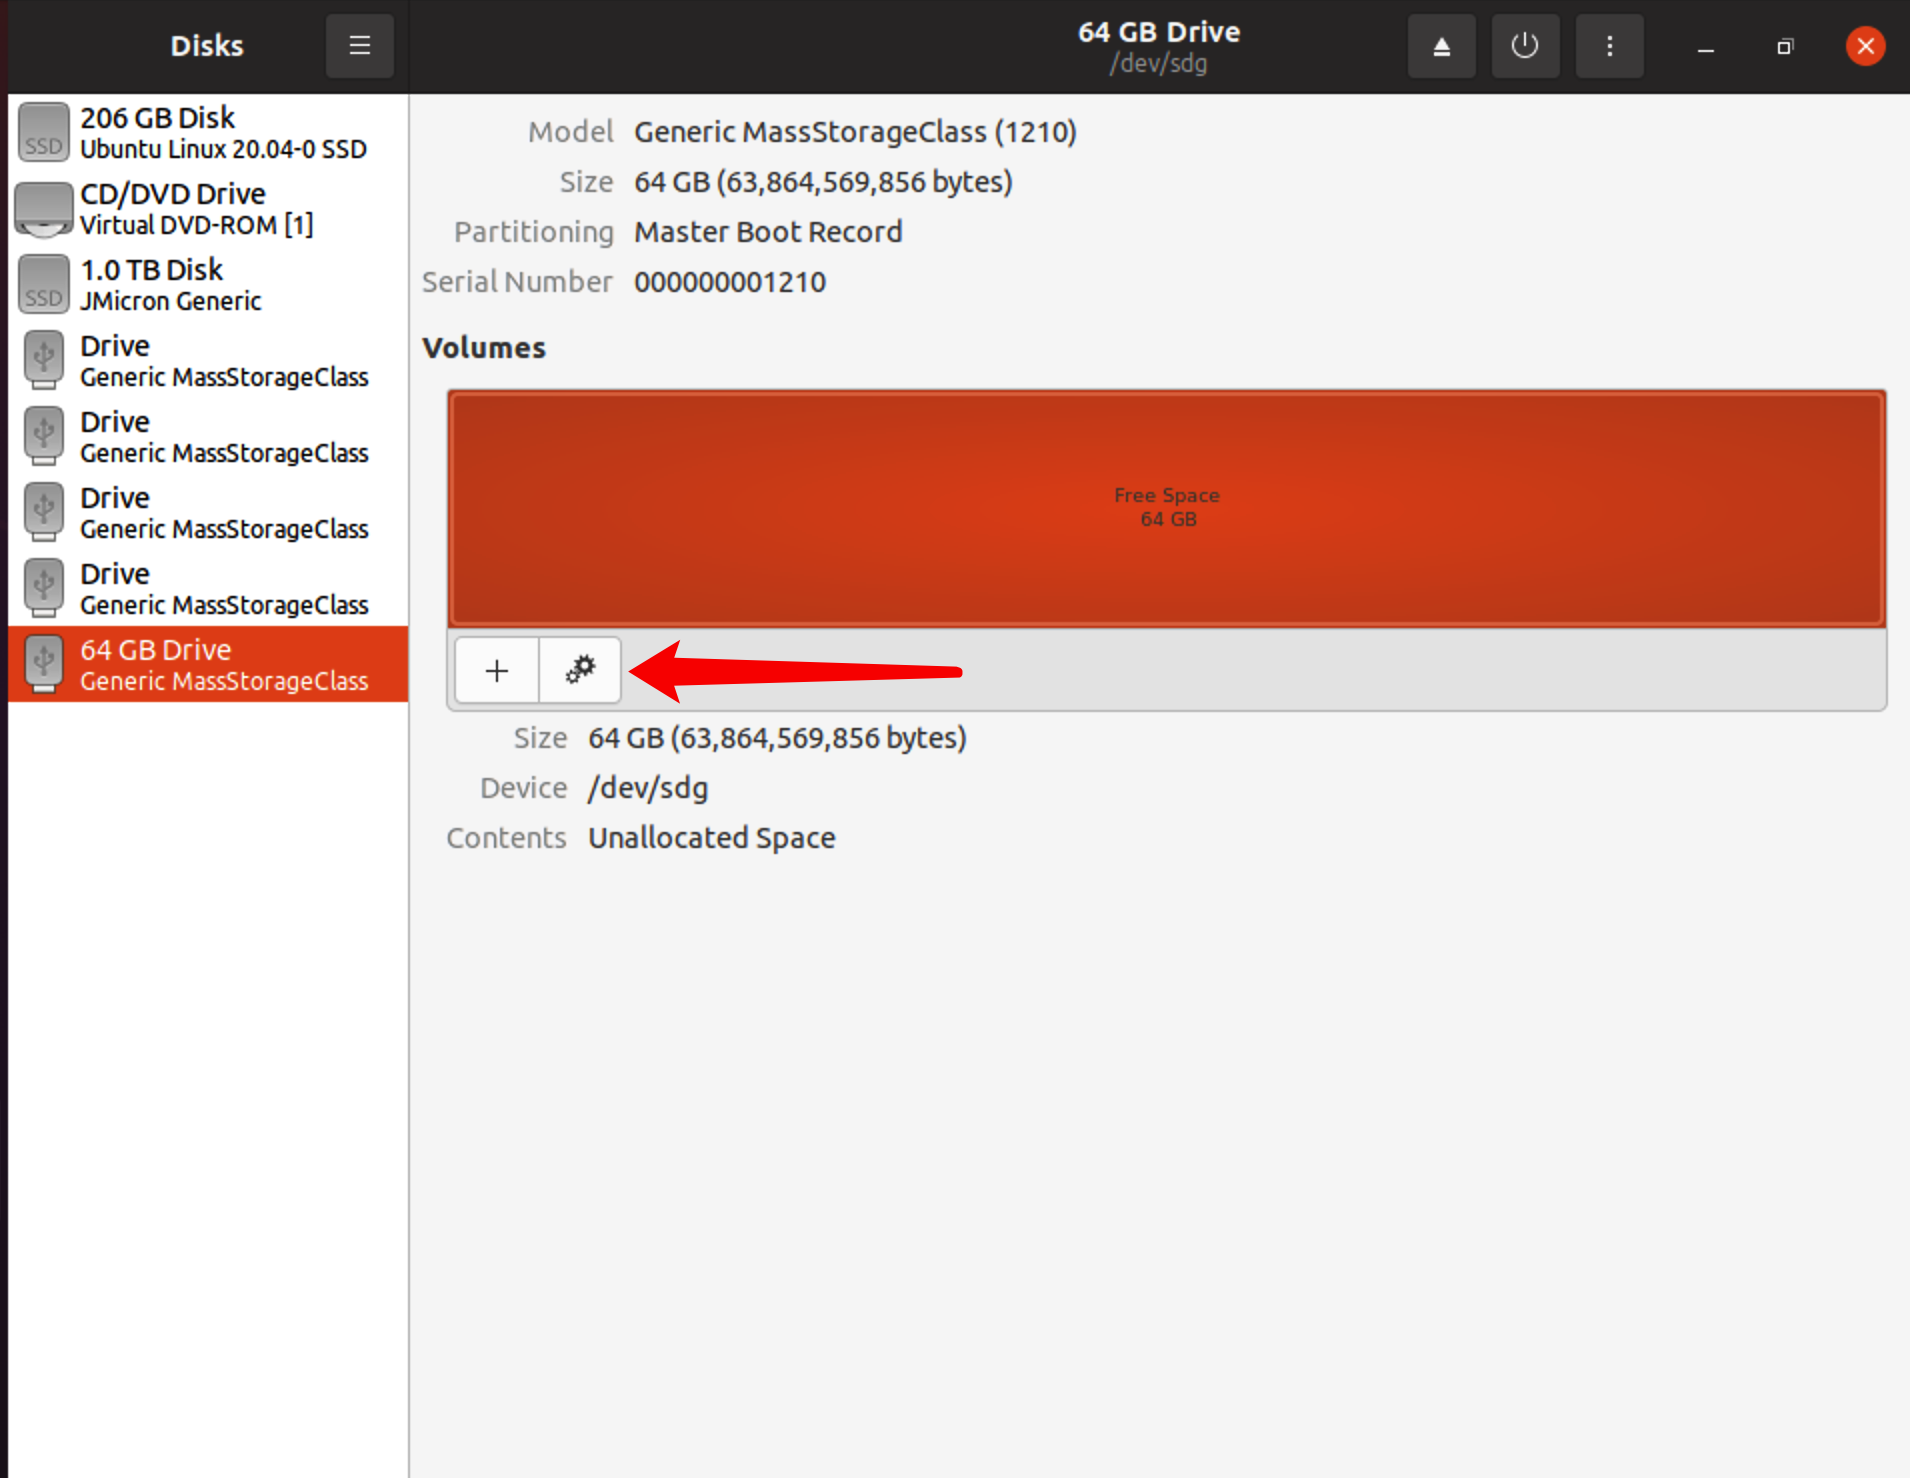Click the 1.0 TB disk SSD icon
1910x1478 pixels.
44,285
